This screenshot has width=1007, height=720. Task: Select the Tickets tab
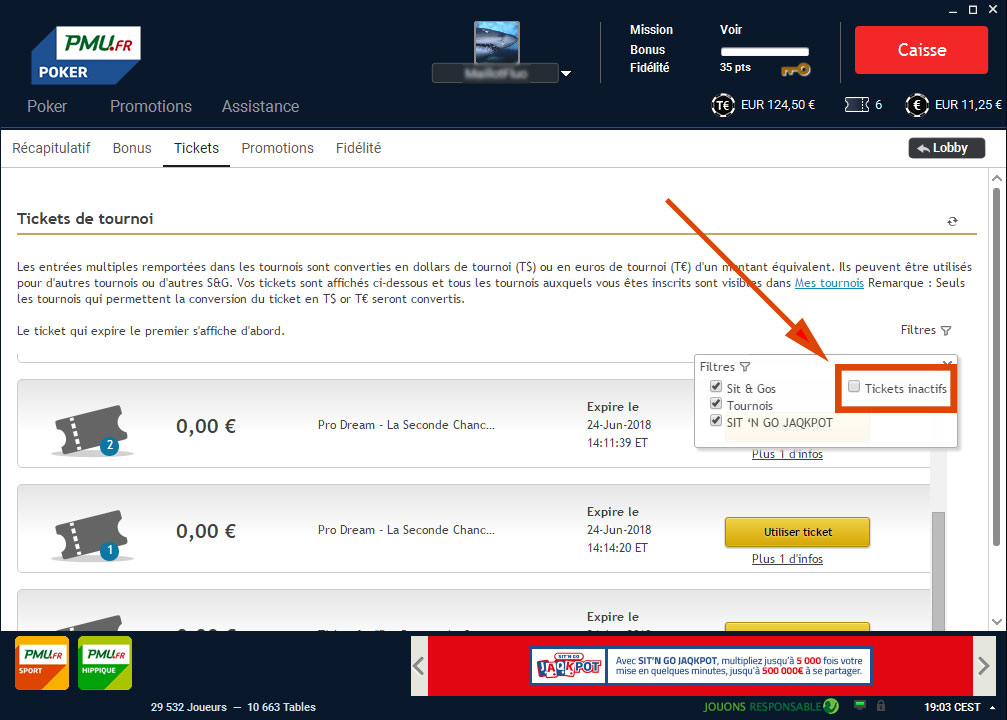click(x=197, y=148)
